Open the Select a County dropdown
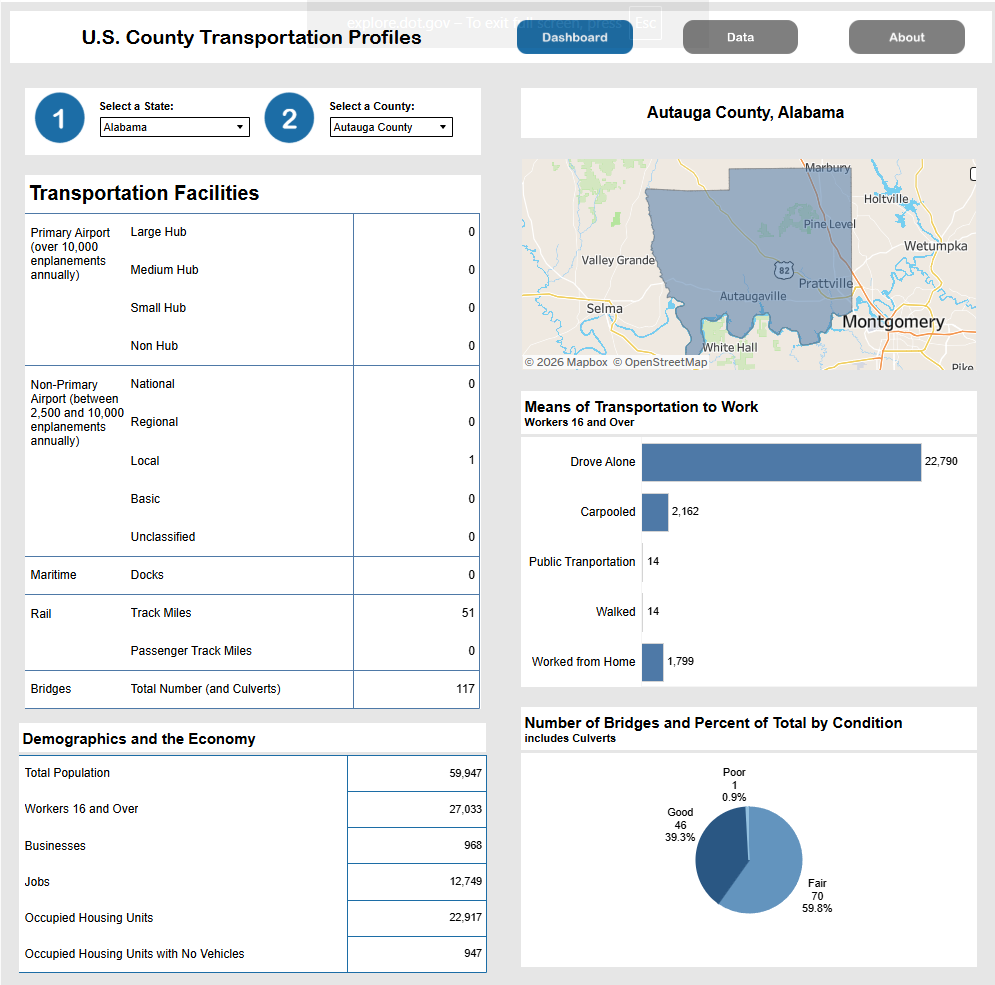Viewport: 995px width, 985px height. point(391,127)
